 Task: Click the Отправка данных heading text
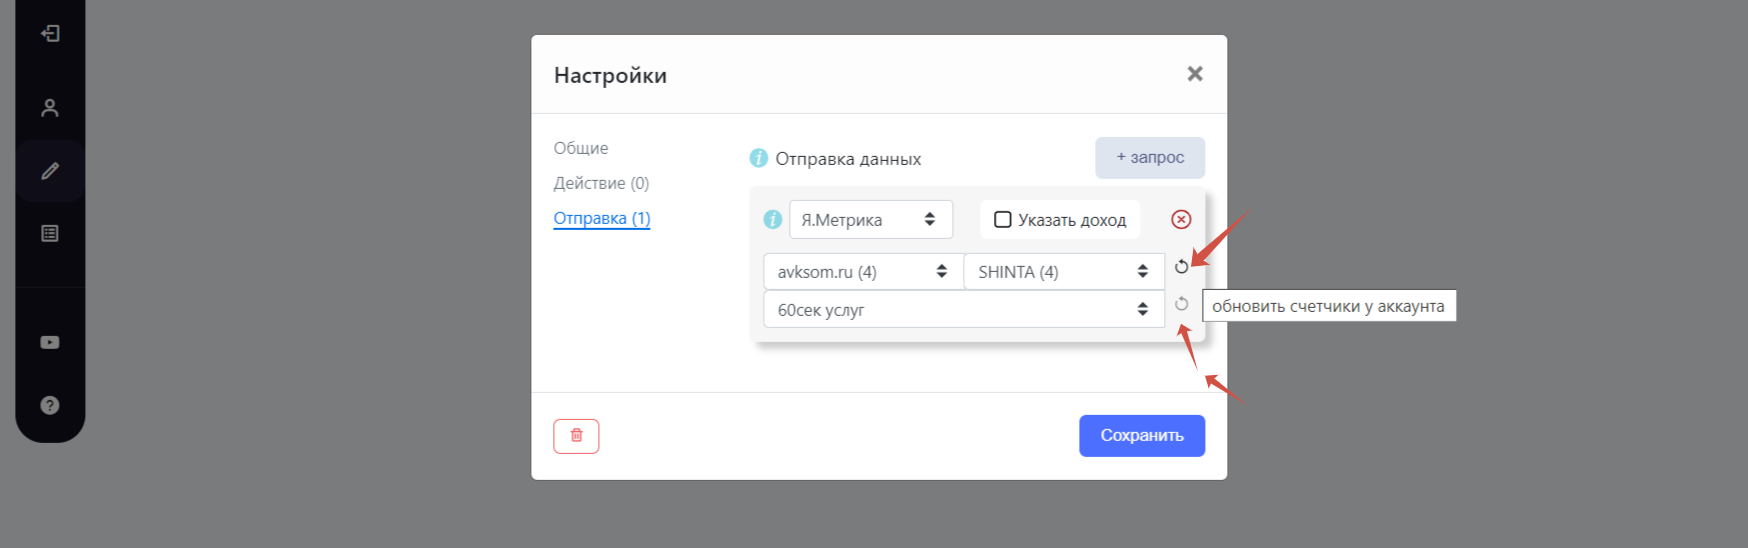click(x=848, y=159)
